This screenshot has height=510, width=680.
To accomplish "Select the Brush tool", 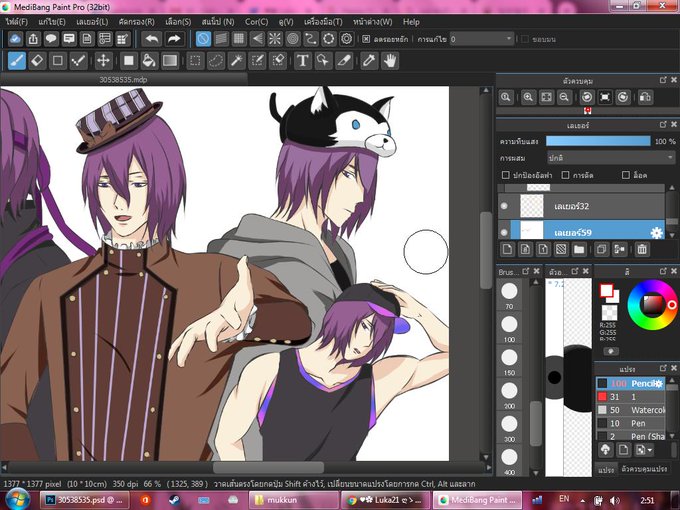I will pos(17,61).
